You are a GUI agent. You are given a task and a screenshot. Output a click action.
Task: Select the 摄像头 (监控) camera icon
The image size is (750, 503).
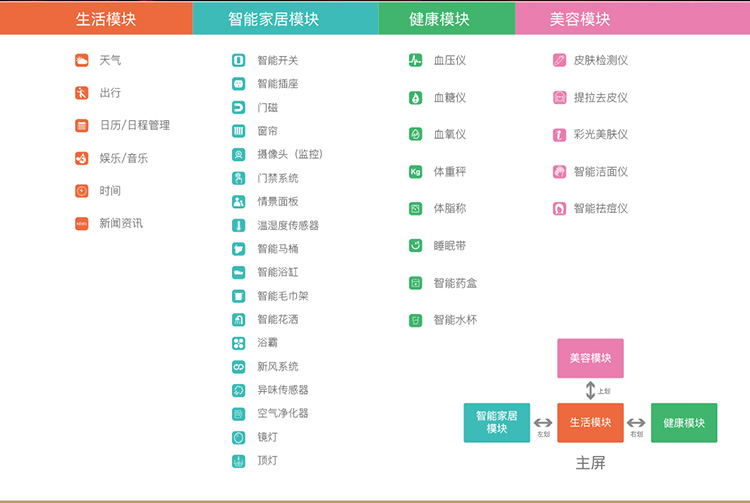tap(239, 154)
